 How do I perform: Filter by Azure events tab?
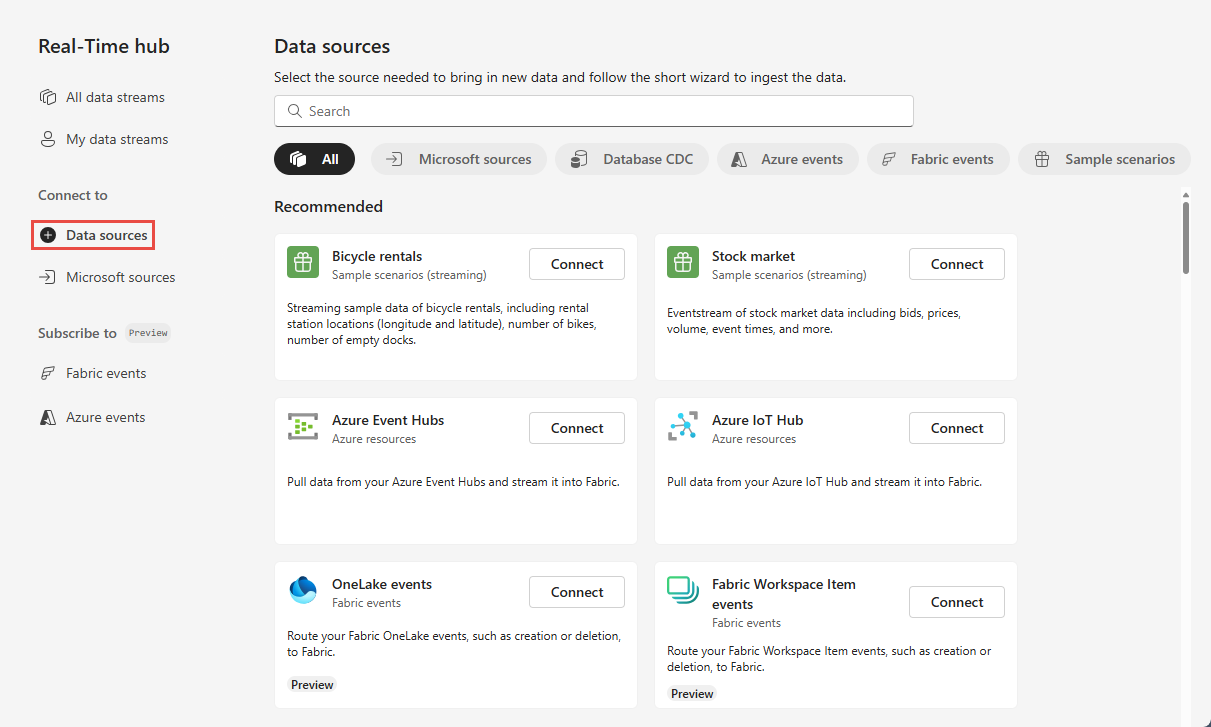pos(788,159)
